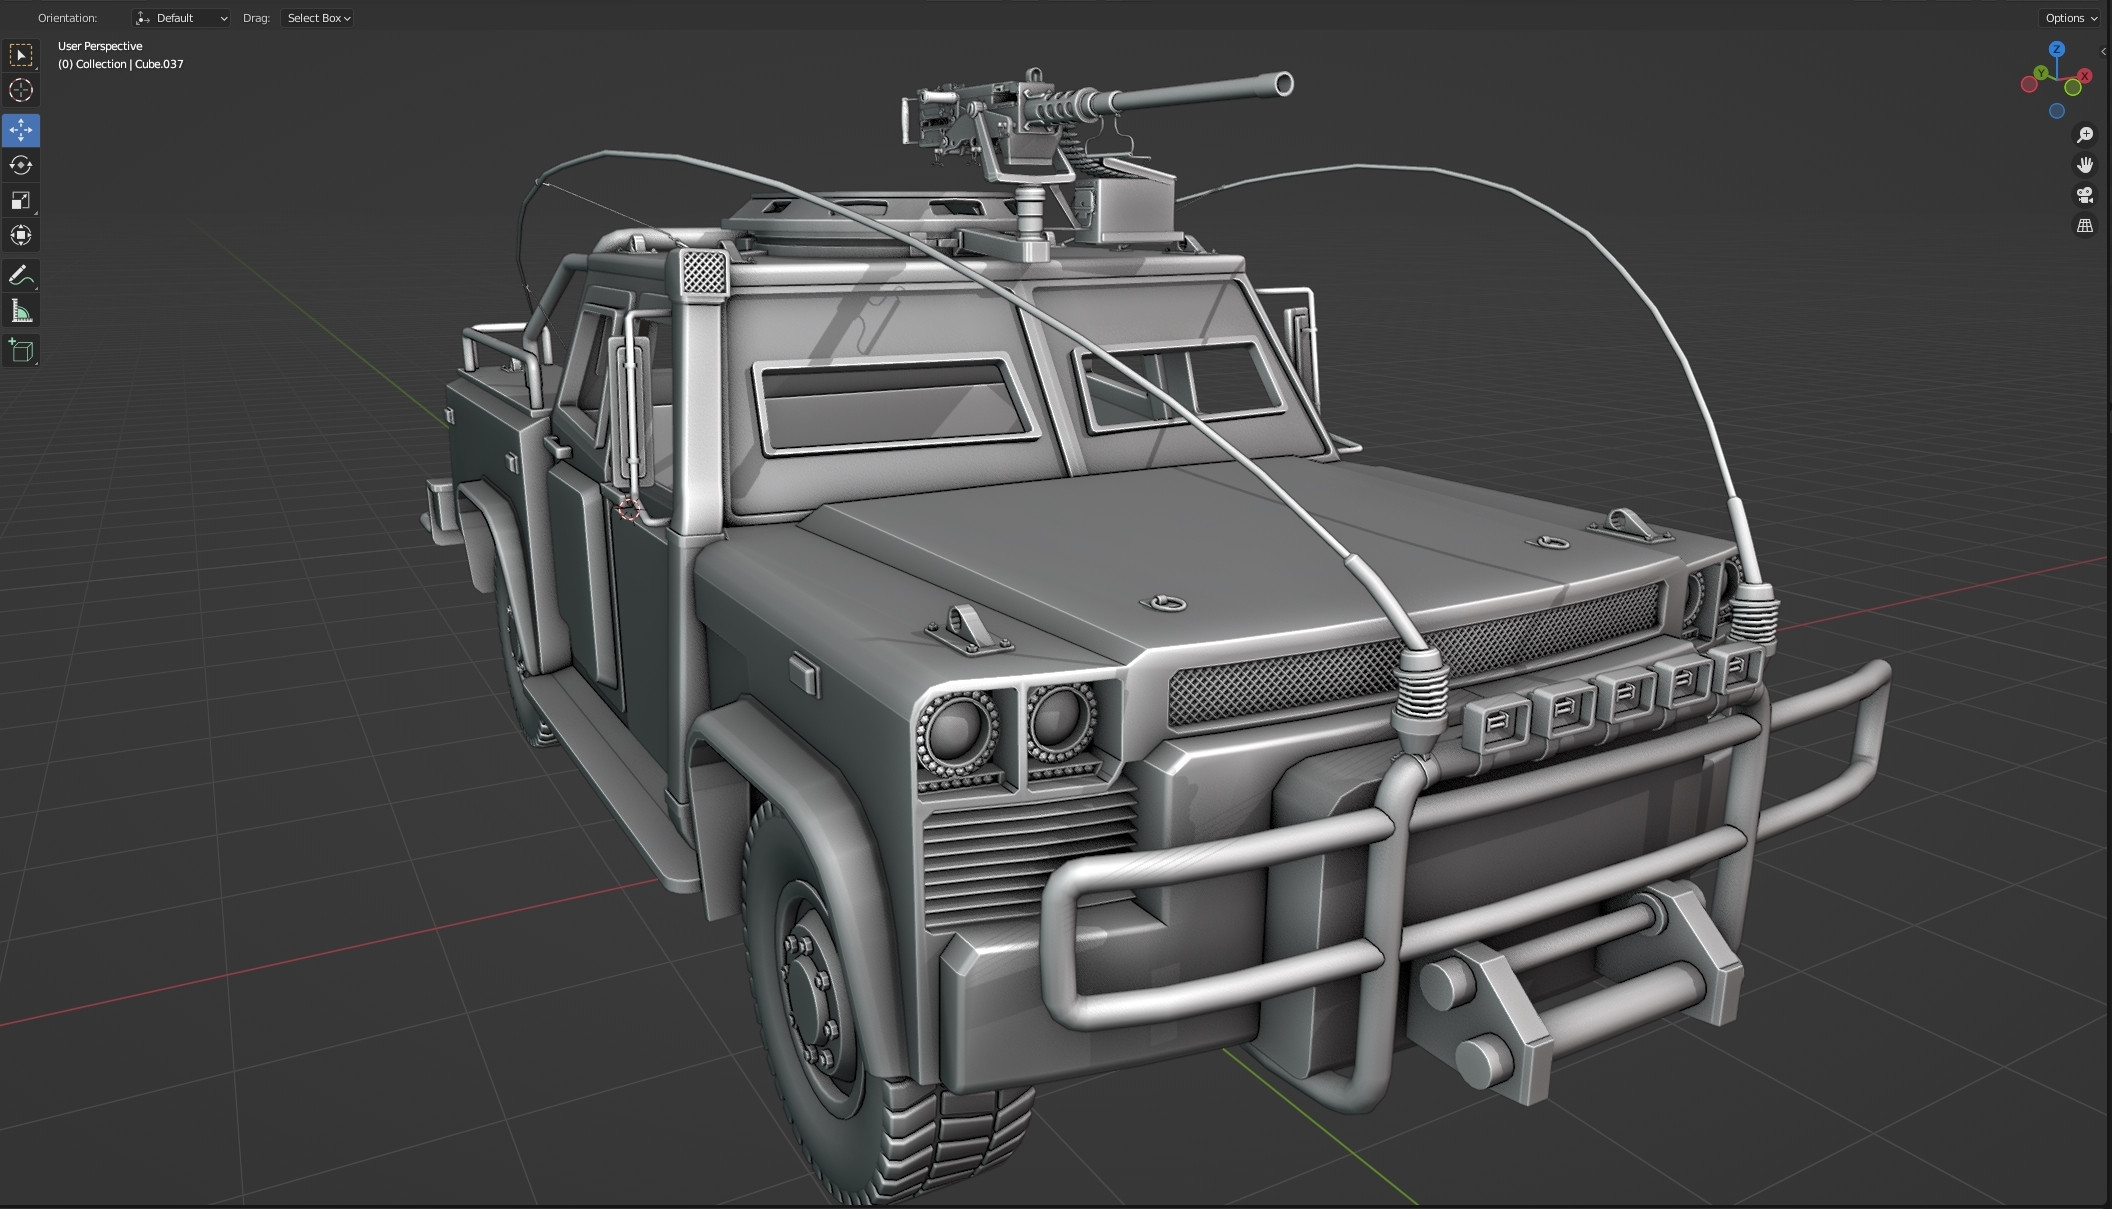
Task: Click the X axis ball on navigation gizmo
Action: (2085, 74)
